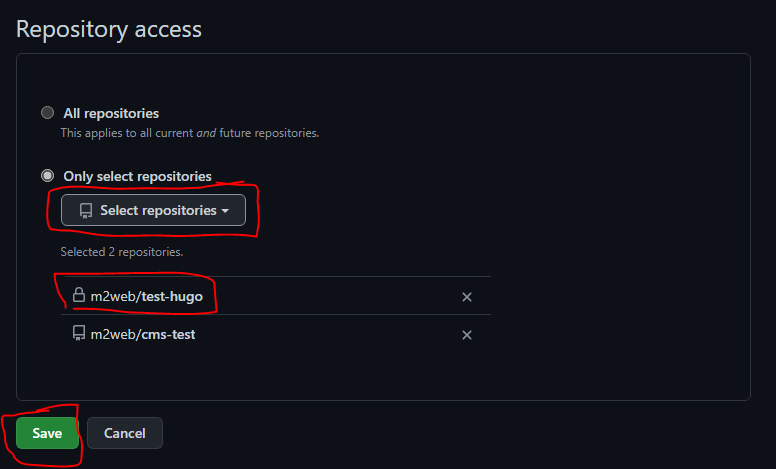Open the Select repositories dropdown

pos(153,210)
